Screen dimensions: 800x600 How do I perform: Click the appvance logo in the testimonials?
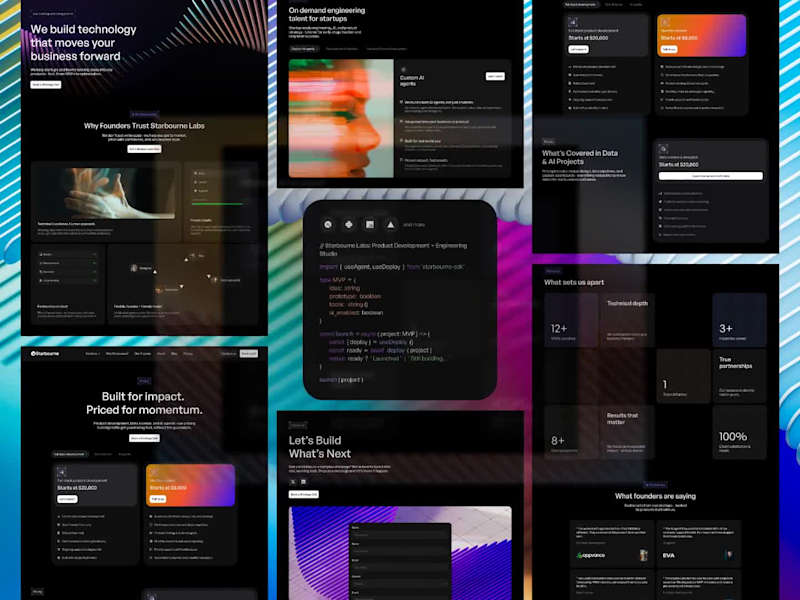(x=590, y=555)
